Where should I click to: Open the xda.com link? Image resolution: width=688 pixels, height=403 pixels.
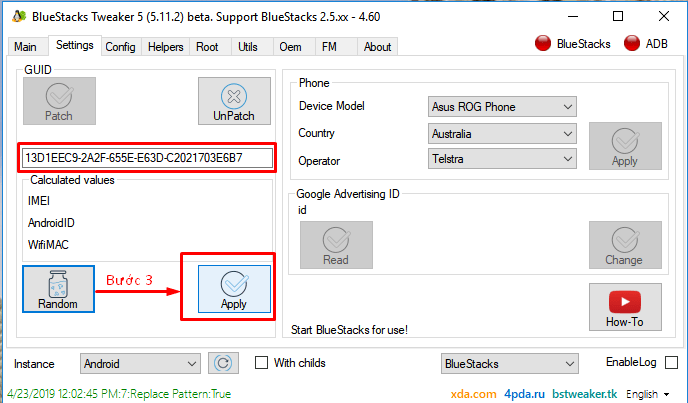click(x=473, y=394)
